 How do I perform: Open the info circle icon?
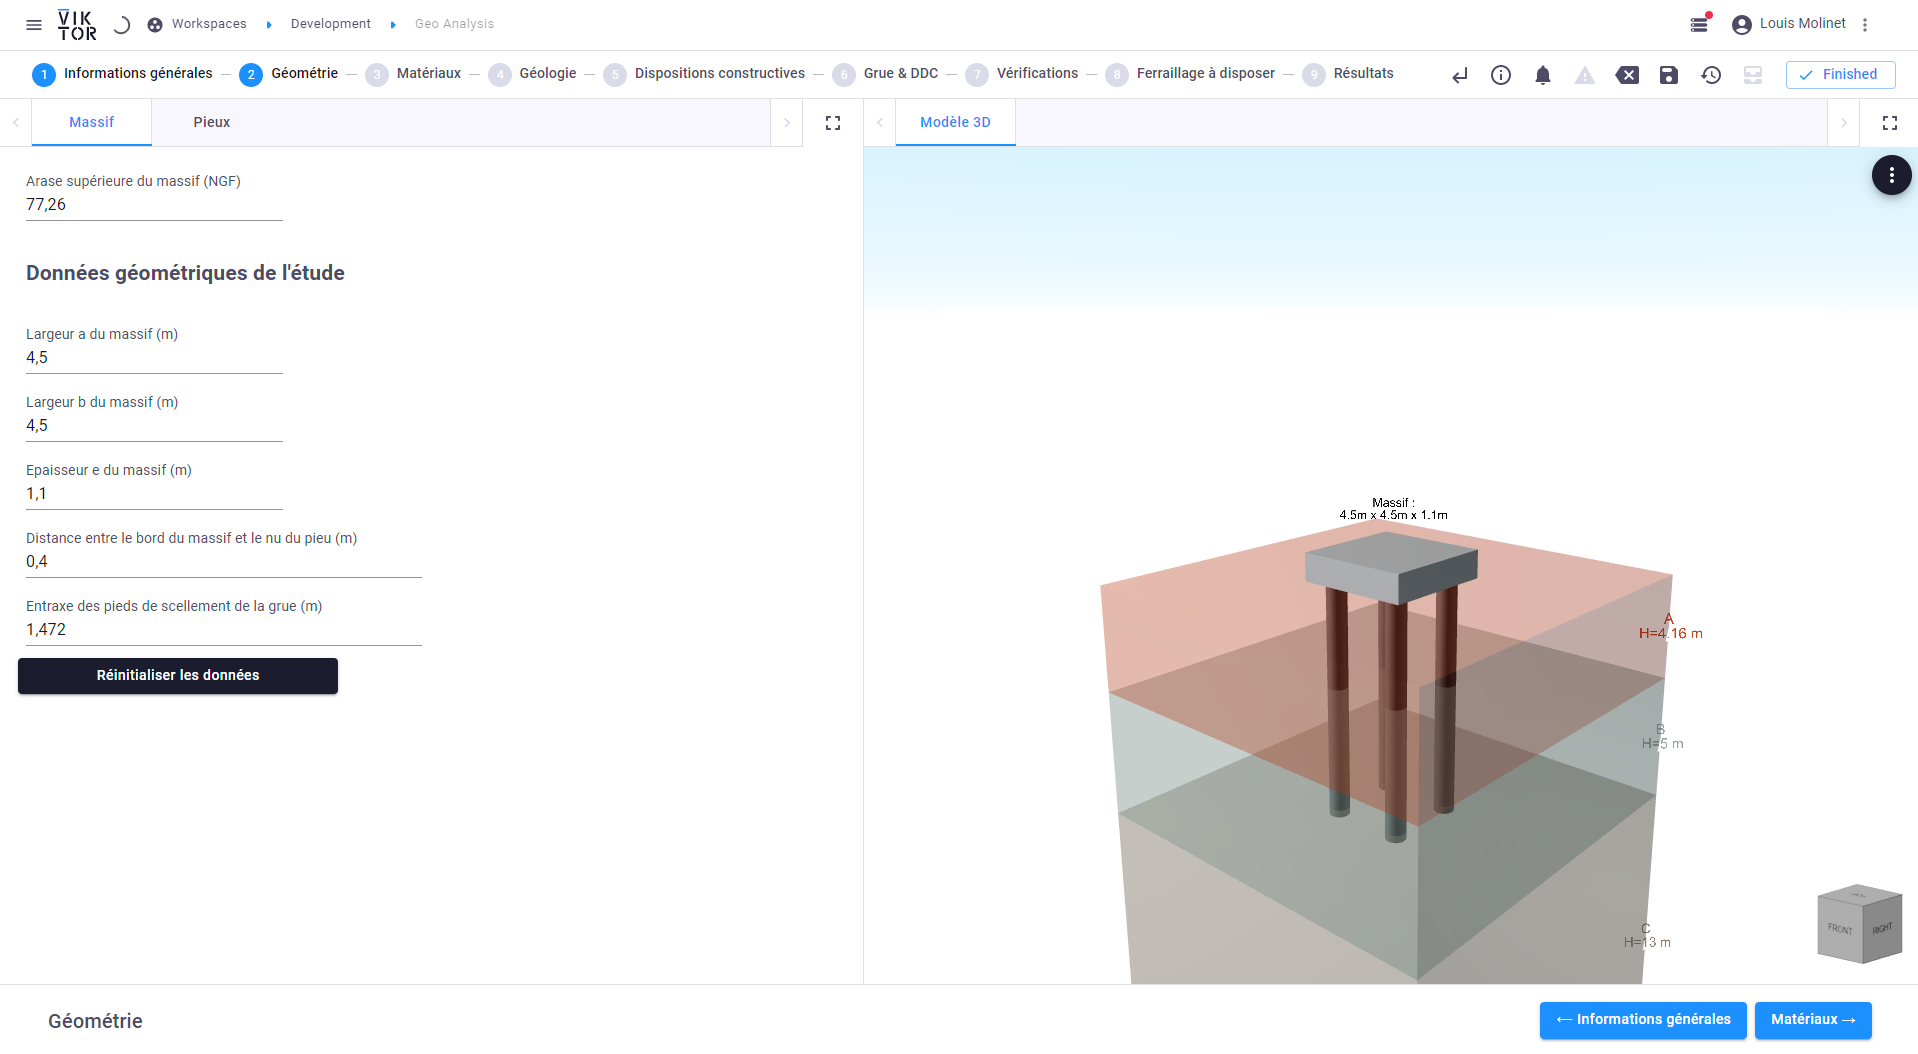tap(1501, 75)
